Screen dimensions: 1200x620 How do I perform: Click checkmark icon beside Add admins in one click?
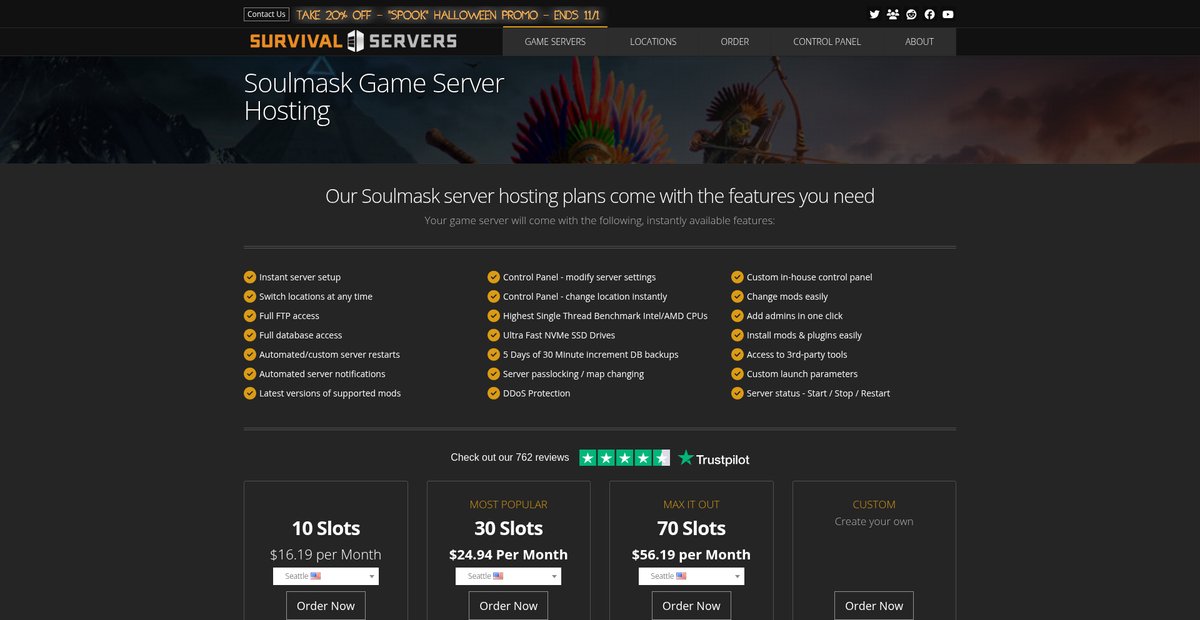pyautogui.click(x=738, y=316)
